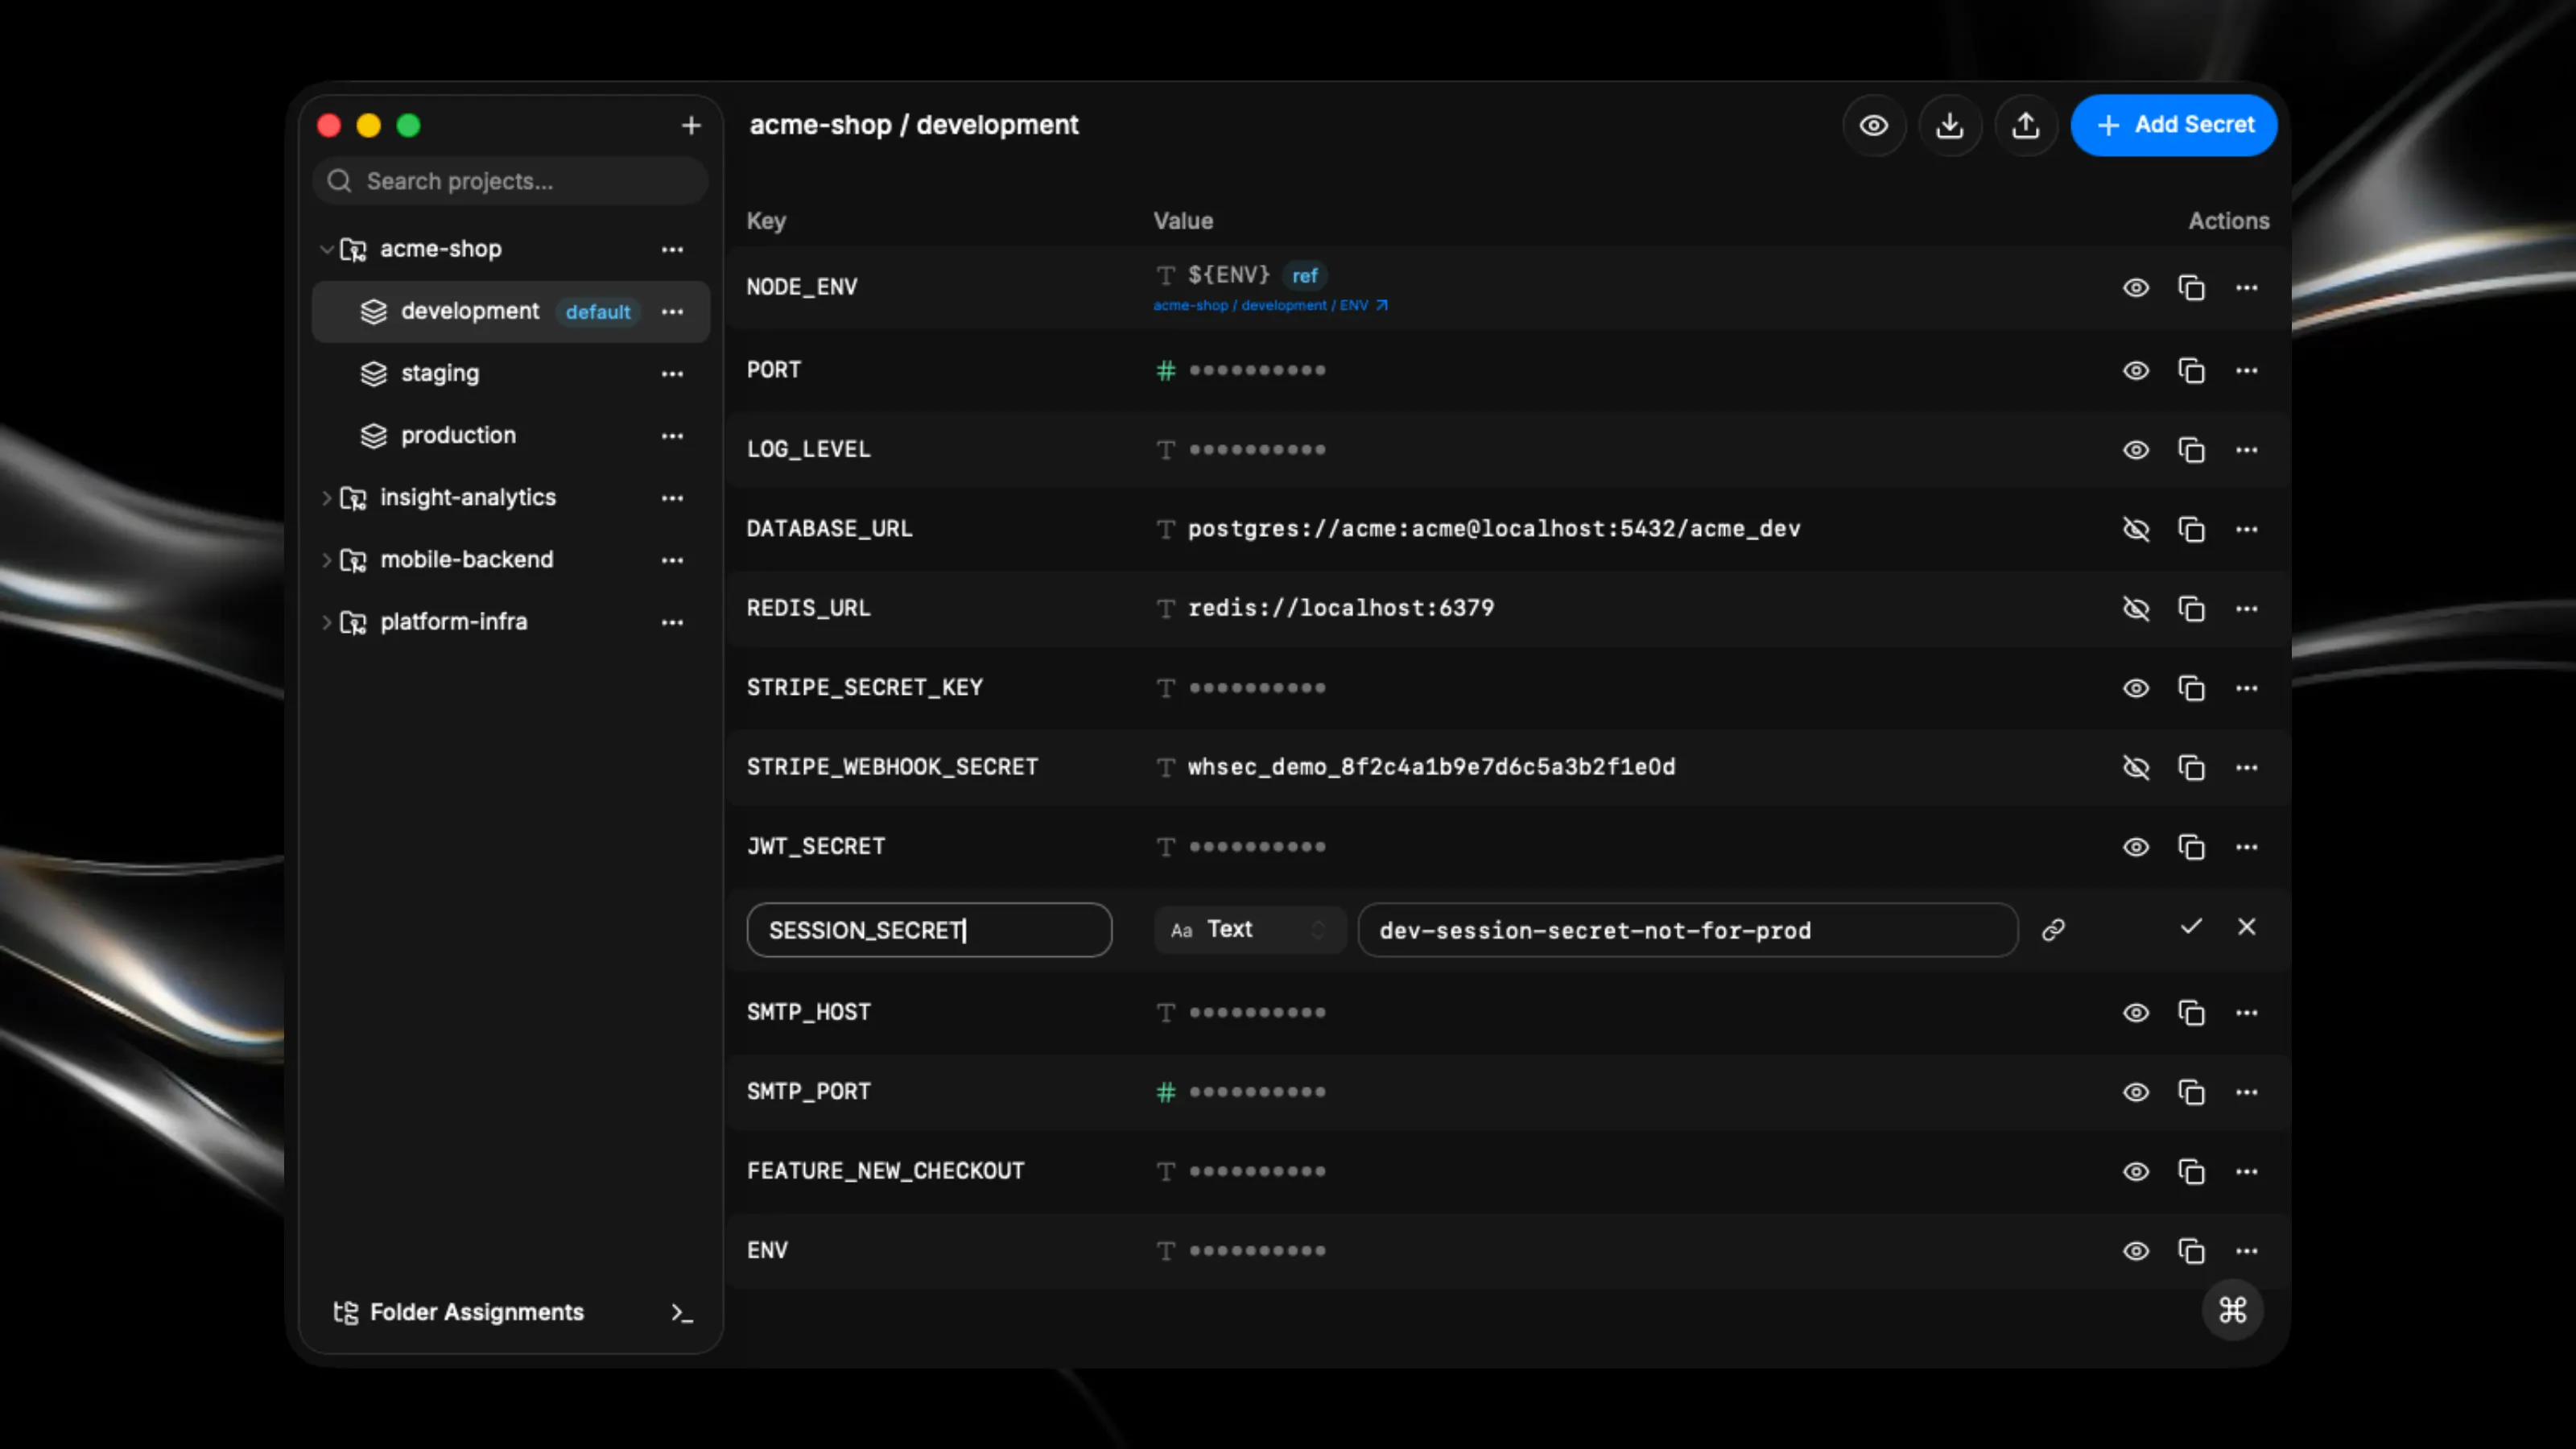Open more actions for FEATURE_NEW_CHECKOUT row

[2247, 1171]
